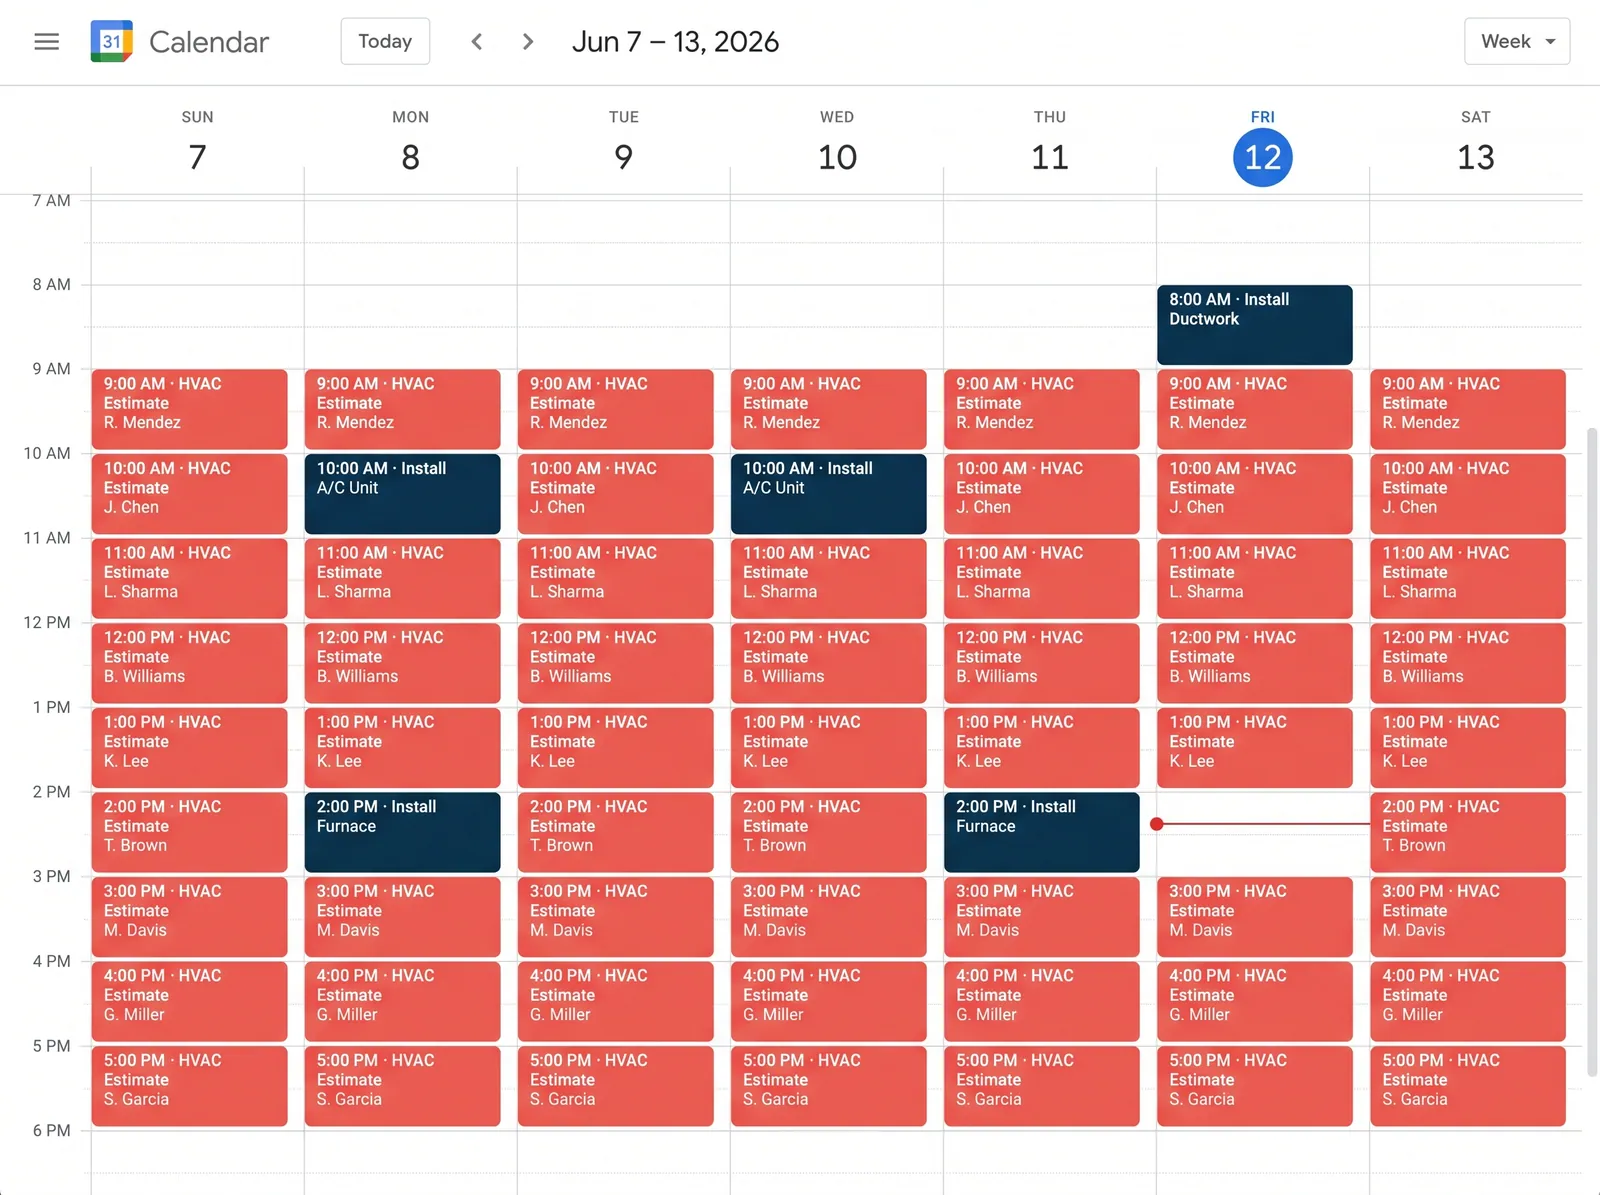The width and height of the screenshot is (1600, 1195).
Task: Open Saturday 4:00 PM G. Miller estimate
Action: (1468, 1001)
